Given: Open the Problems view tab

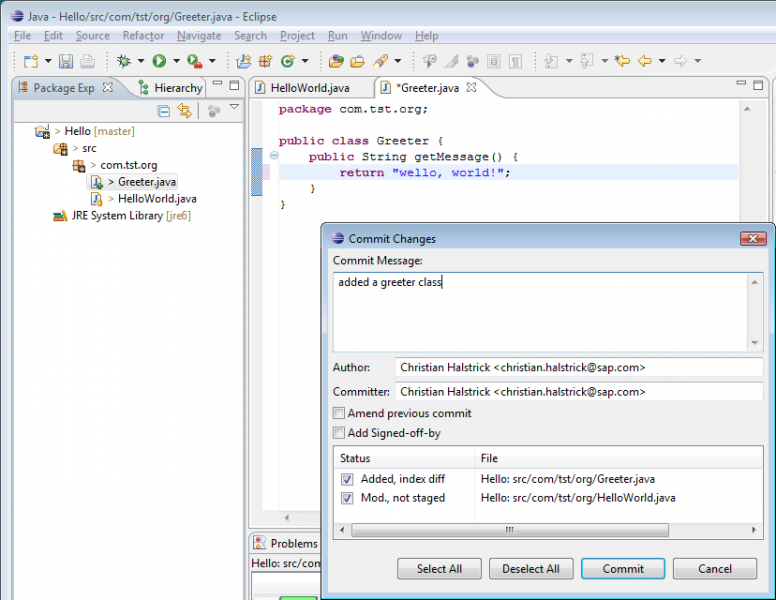Looking at the screenshot, I should click(286, 544).
